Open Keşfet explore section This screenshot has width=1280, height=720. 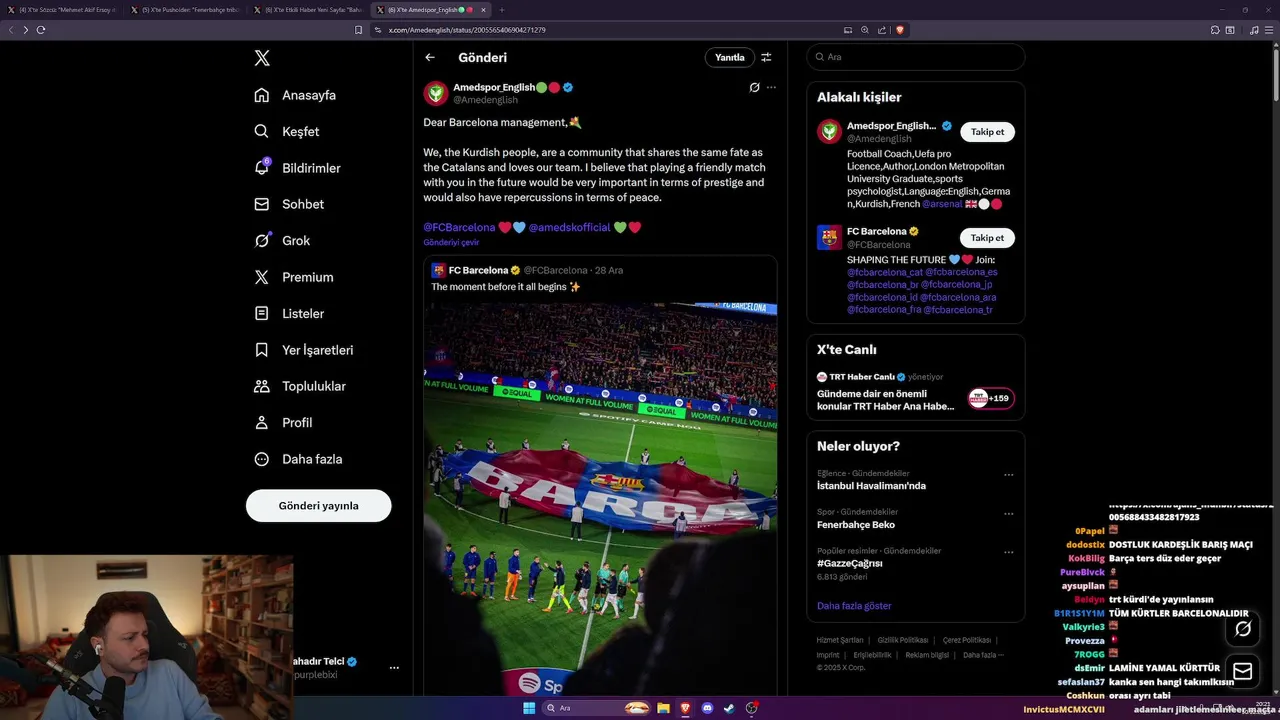coord(287,131)
